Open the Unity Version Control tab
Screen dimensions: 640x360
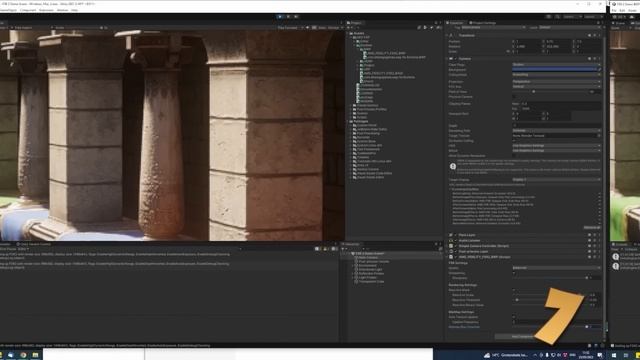coord(33,244)
